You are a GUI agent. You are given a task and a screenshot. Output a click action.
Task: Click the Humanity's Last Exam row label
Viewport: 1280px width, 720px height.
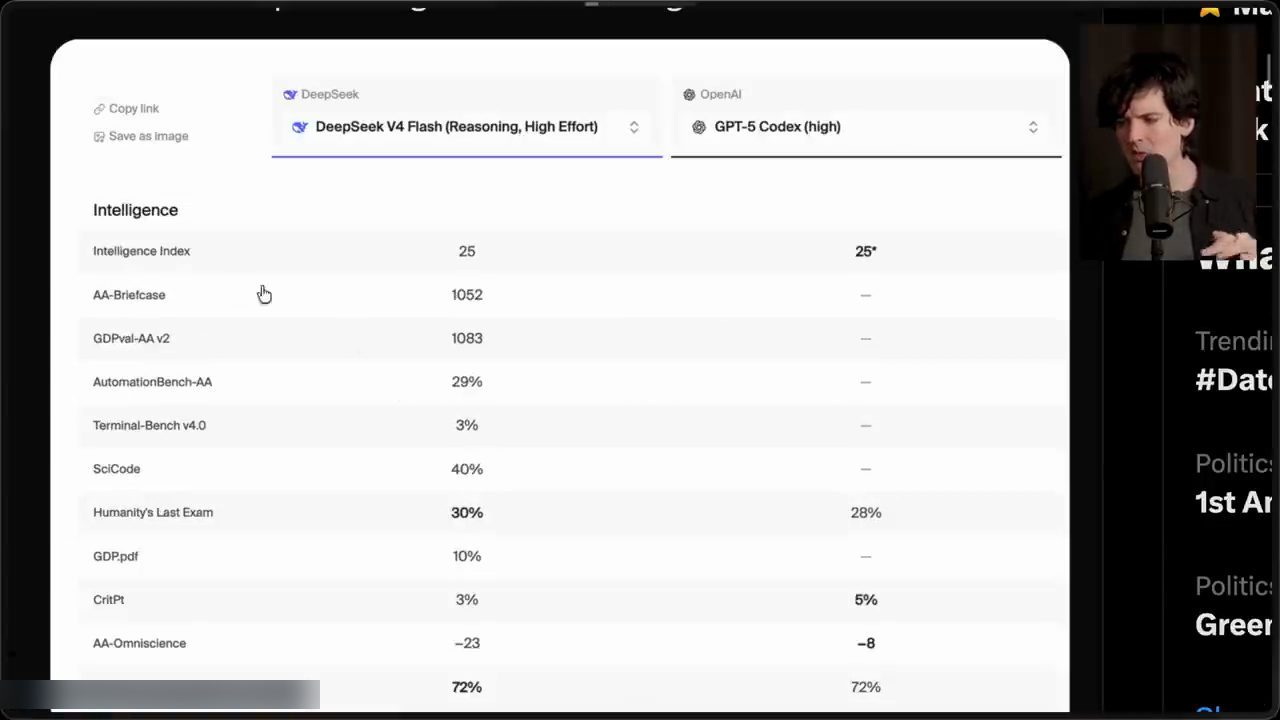153,512
